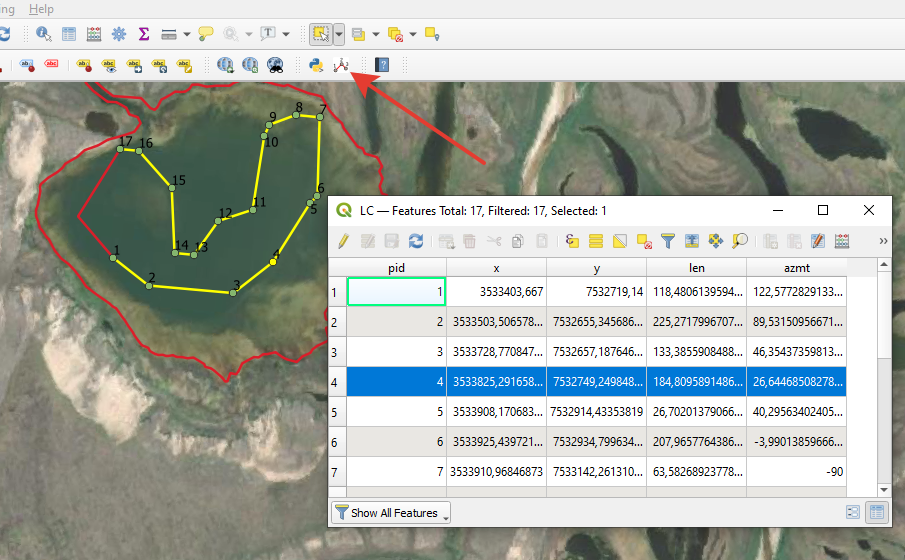The height and width of the screenshot is (560, 905).
Task: Open the help plugin icon
Action: coord(381,66)
